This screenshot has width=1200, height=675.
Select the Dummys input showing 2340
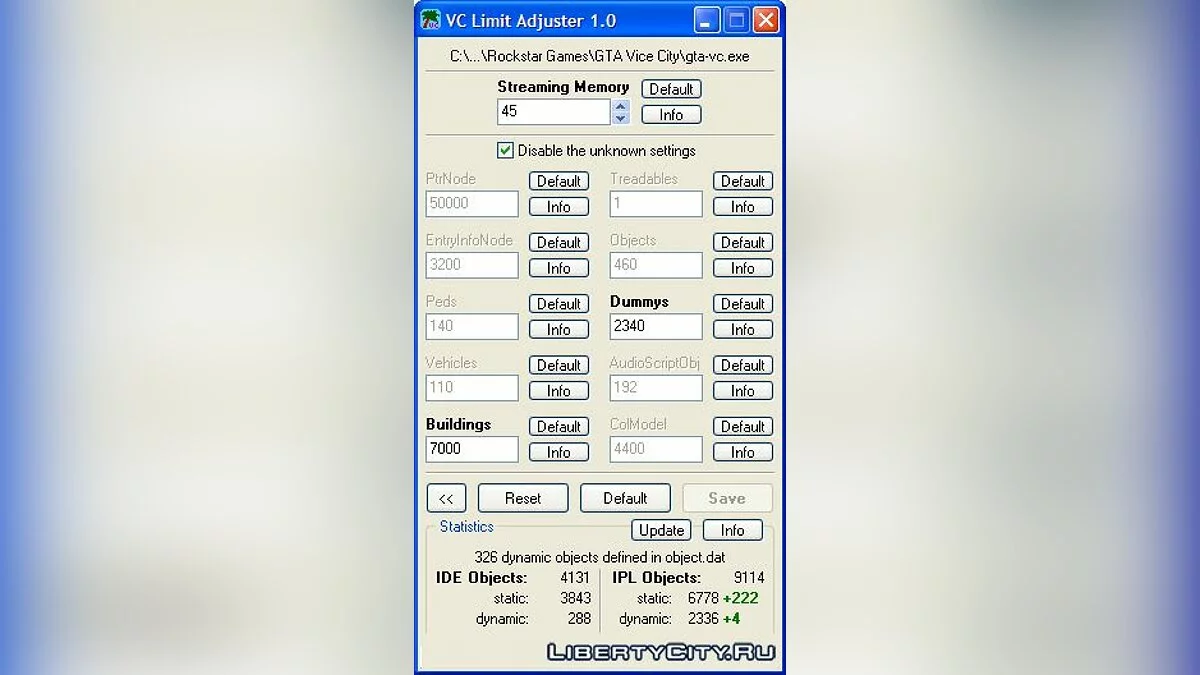click(x=655, y=326)
